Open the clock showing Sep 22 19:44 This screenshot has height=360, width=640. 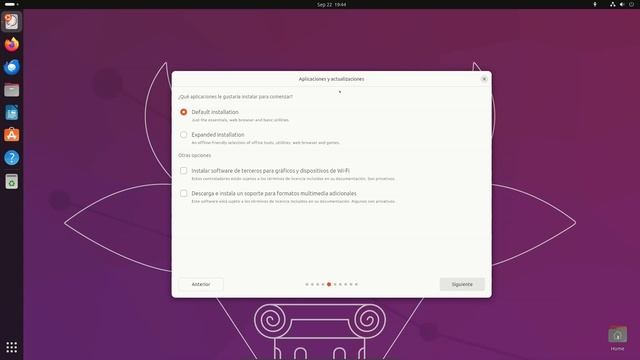click(x=331, y=4)
